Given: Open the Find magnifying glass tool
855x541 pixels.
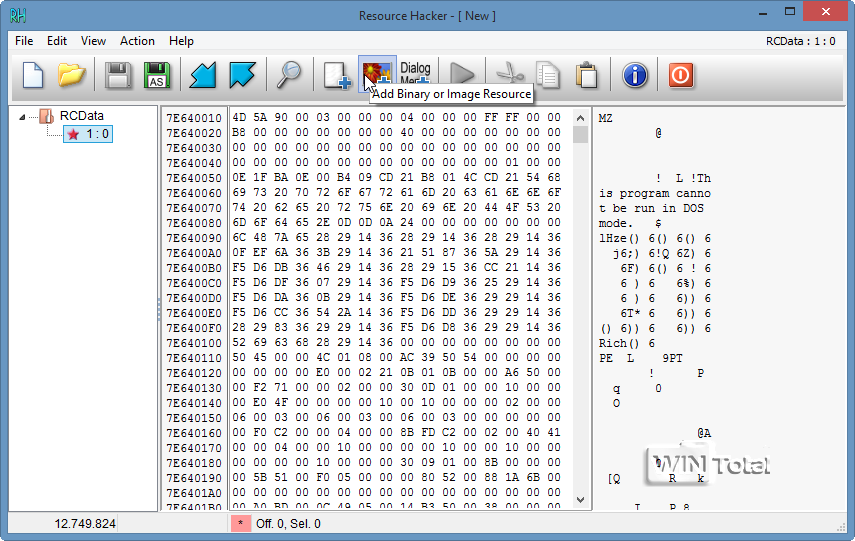Looking at the screenshot, I should [x=288, y=75].
